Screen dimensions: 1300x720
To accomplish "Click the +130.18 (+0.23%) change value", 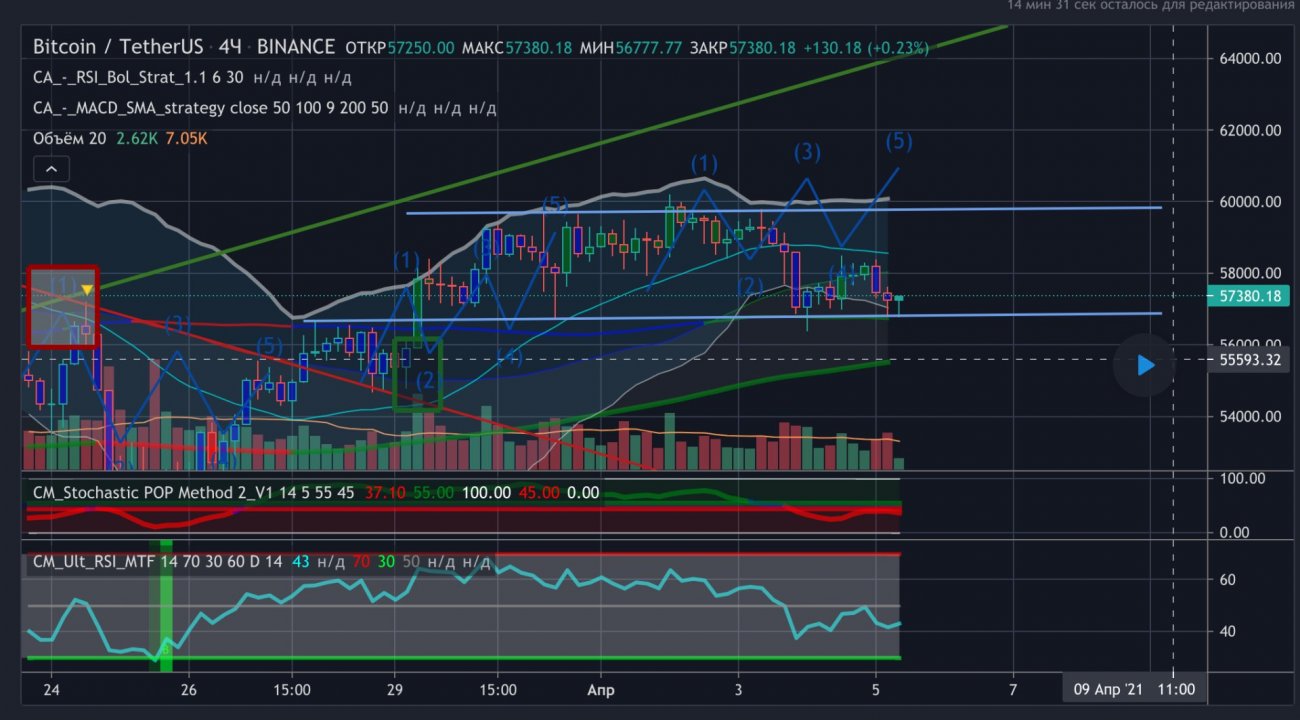I will 866,47.
